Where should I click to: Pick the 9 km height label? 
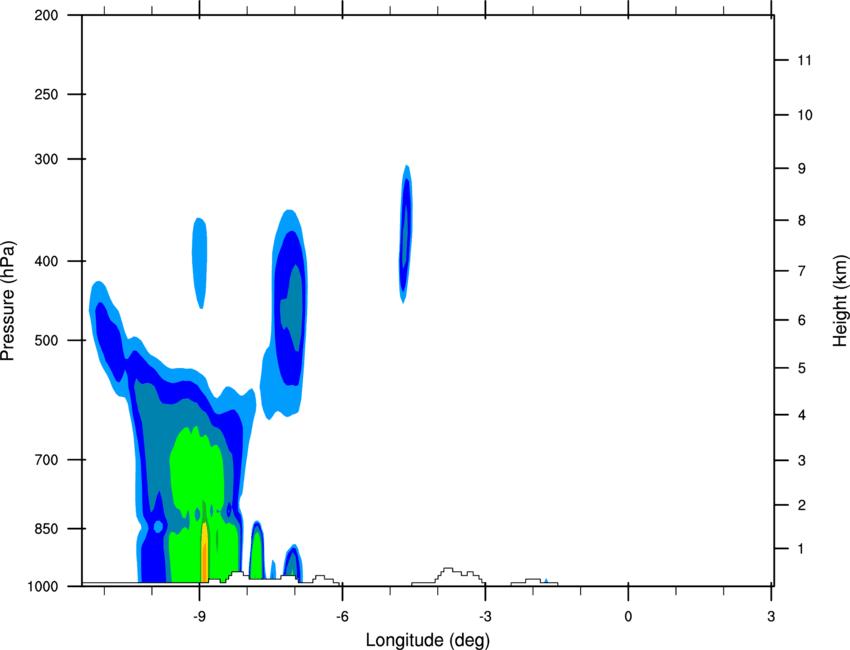801,169
